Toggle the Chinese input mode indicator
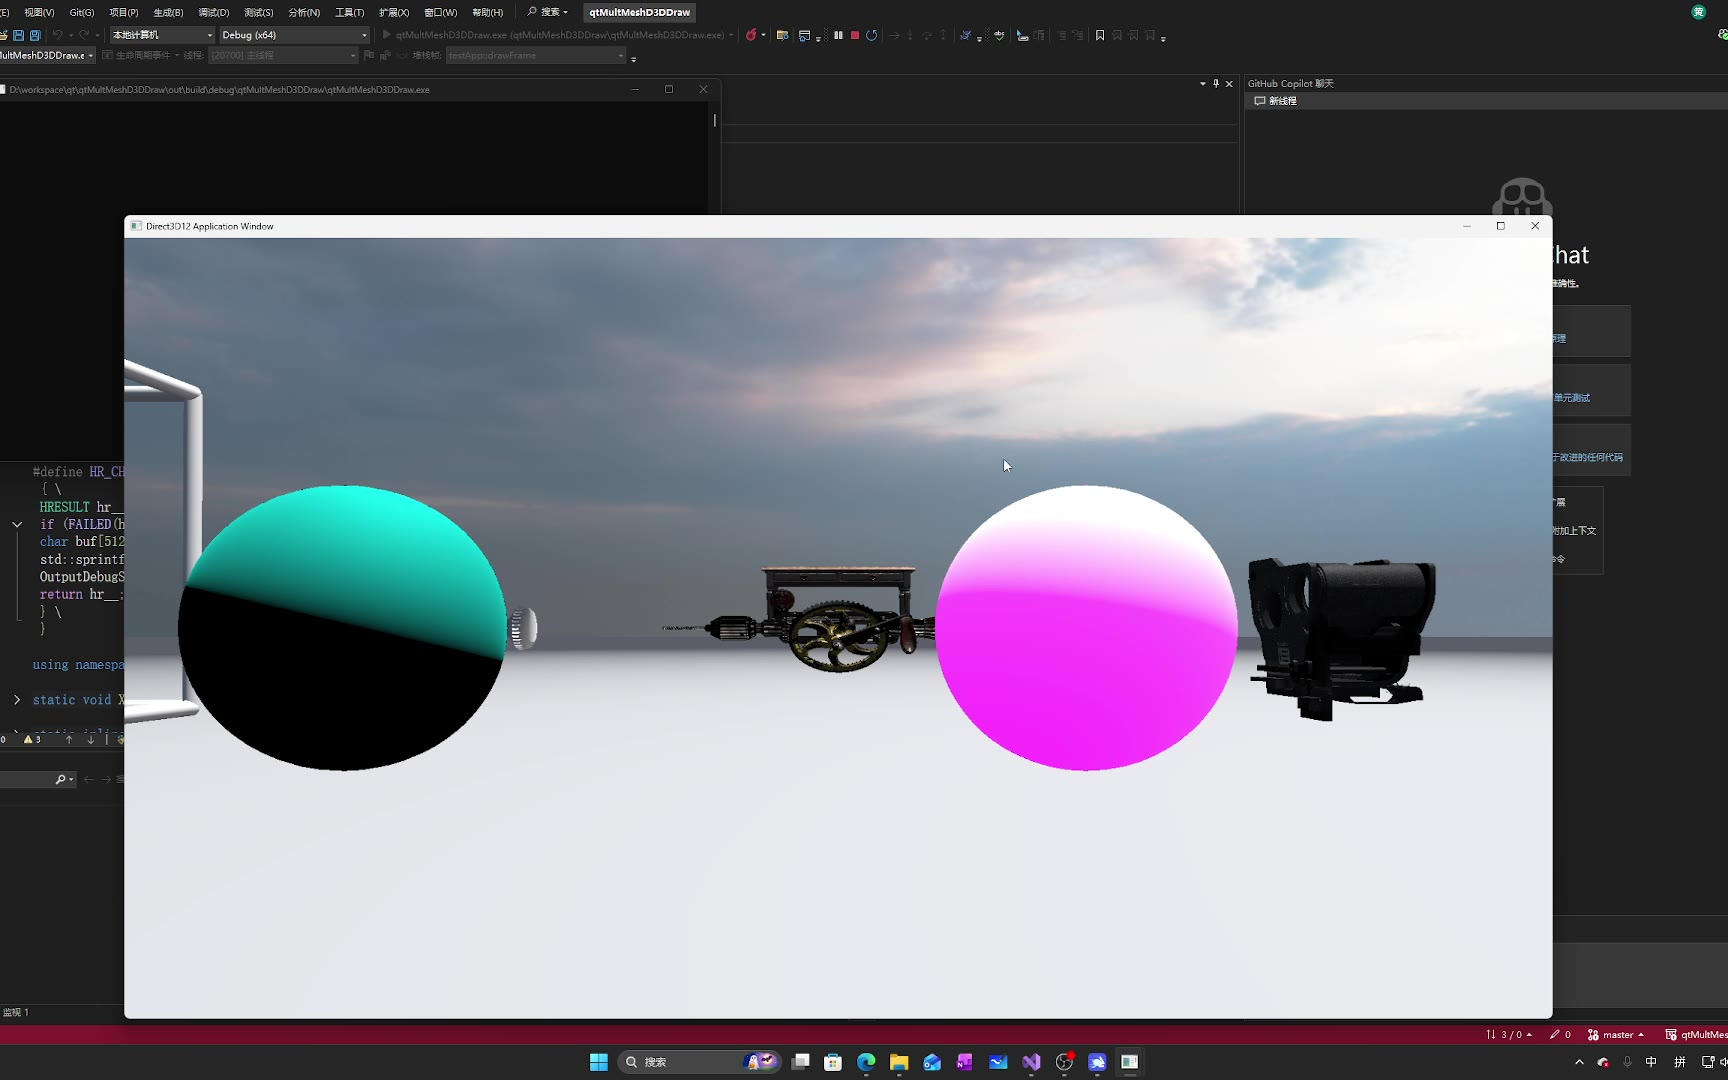The image size is (1728, 1080). (1651, 1062)
